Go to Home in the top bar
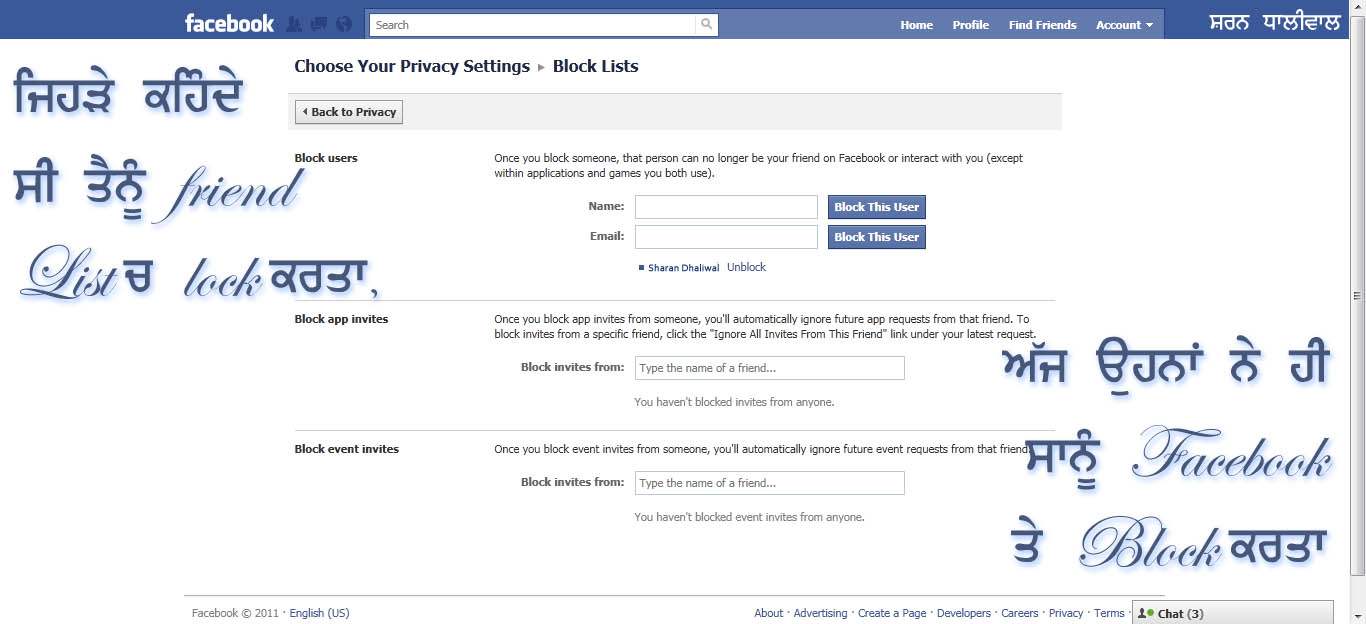 916,25
